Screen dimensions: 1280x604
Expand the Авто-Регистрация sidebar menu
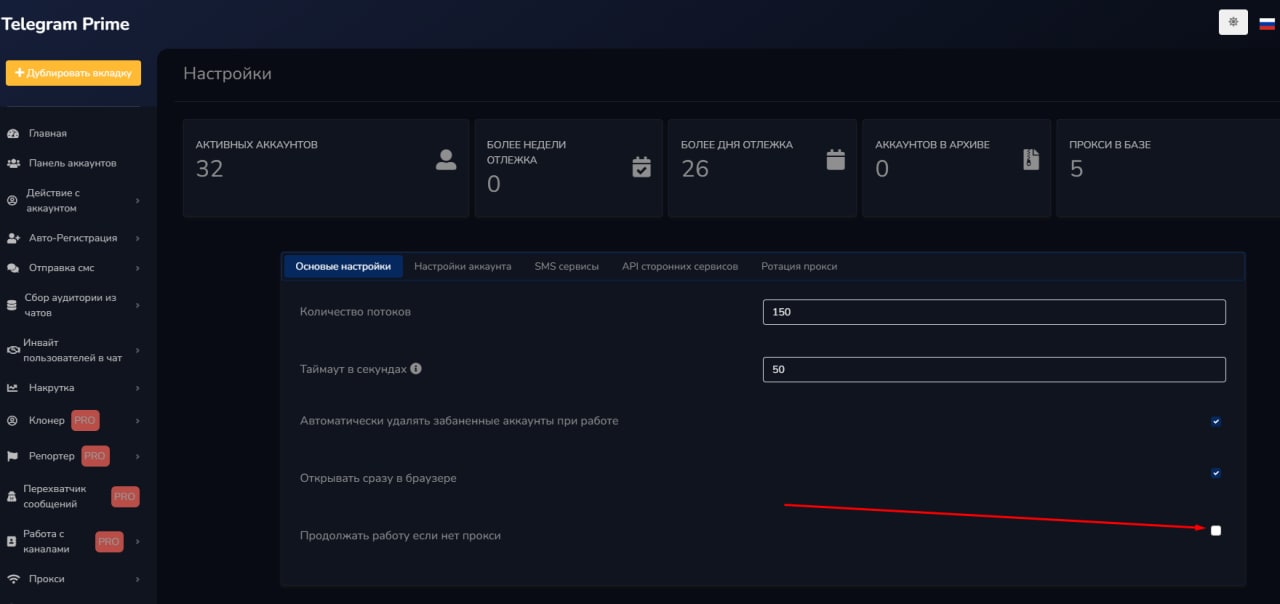click(x=73, y=238)
